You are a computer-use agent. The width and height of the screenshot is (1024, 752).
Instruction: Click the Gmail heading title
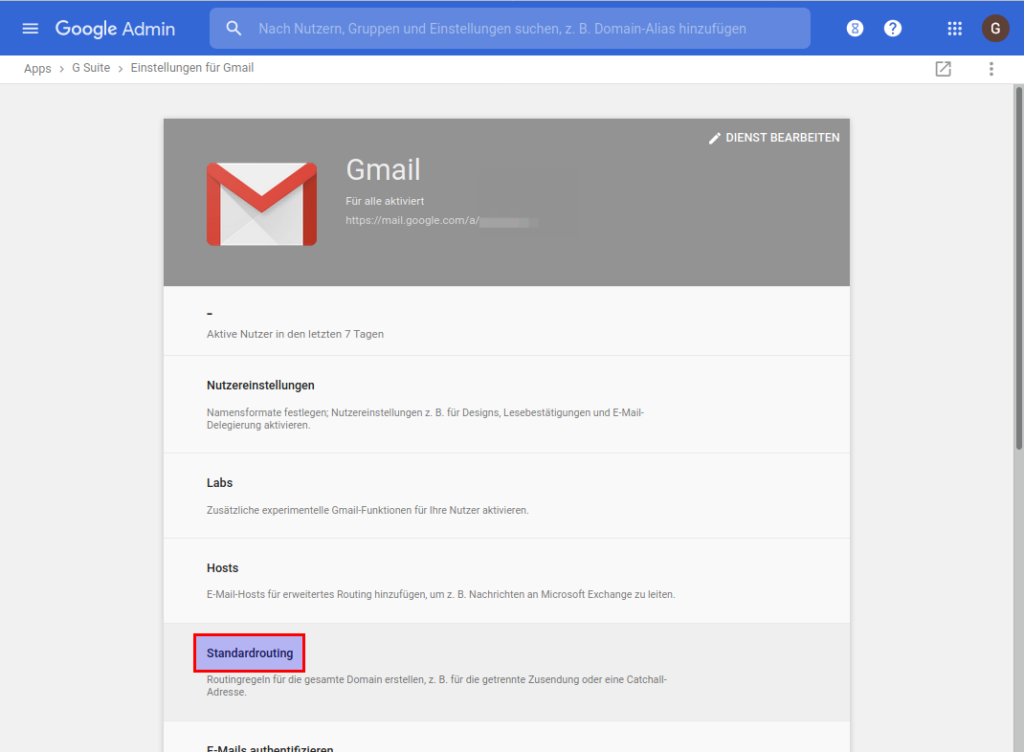(x=383, y=170)
